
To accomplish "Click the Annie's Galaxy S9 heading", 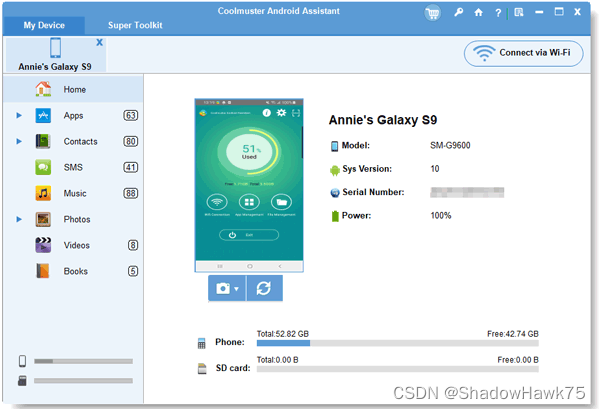I will coord(383,120).
